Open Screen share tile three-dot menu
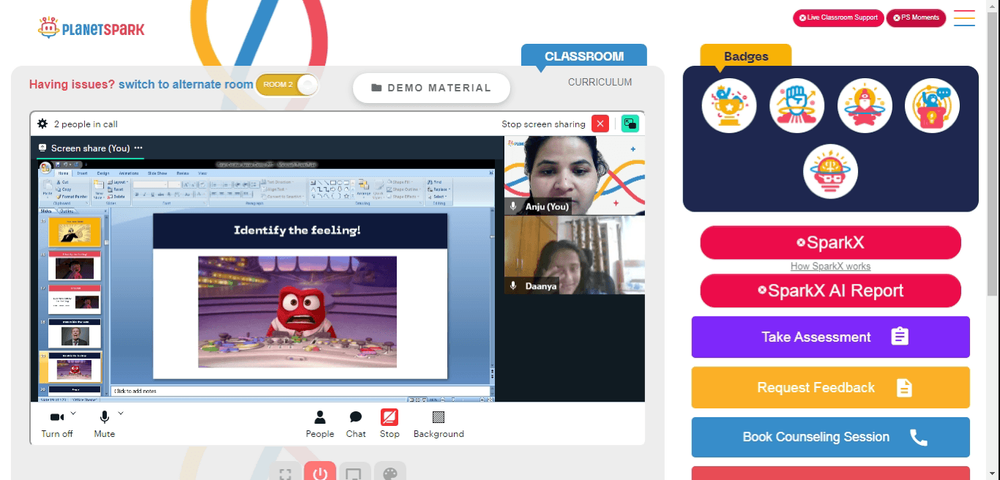This screenshot has width=1000, height=480. pyautogui.click(x=138, y=148)
